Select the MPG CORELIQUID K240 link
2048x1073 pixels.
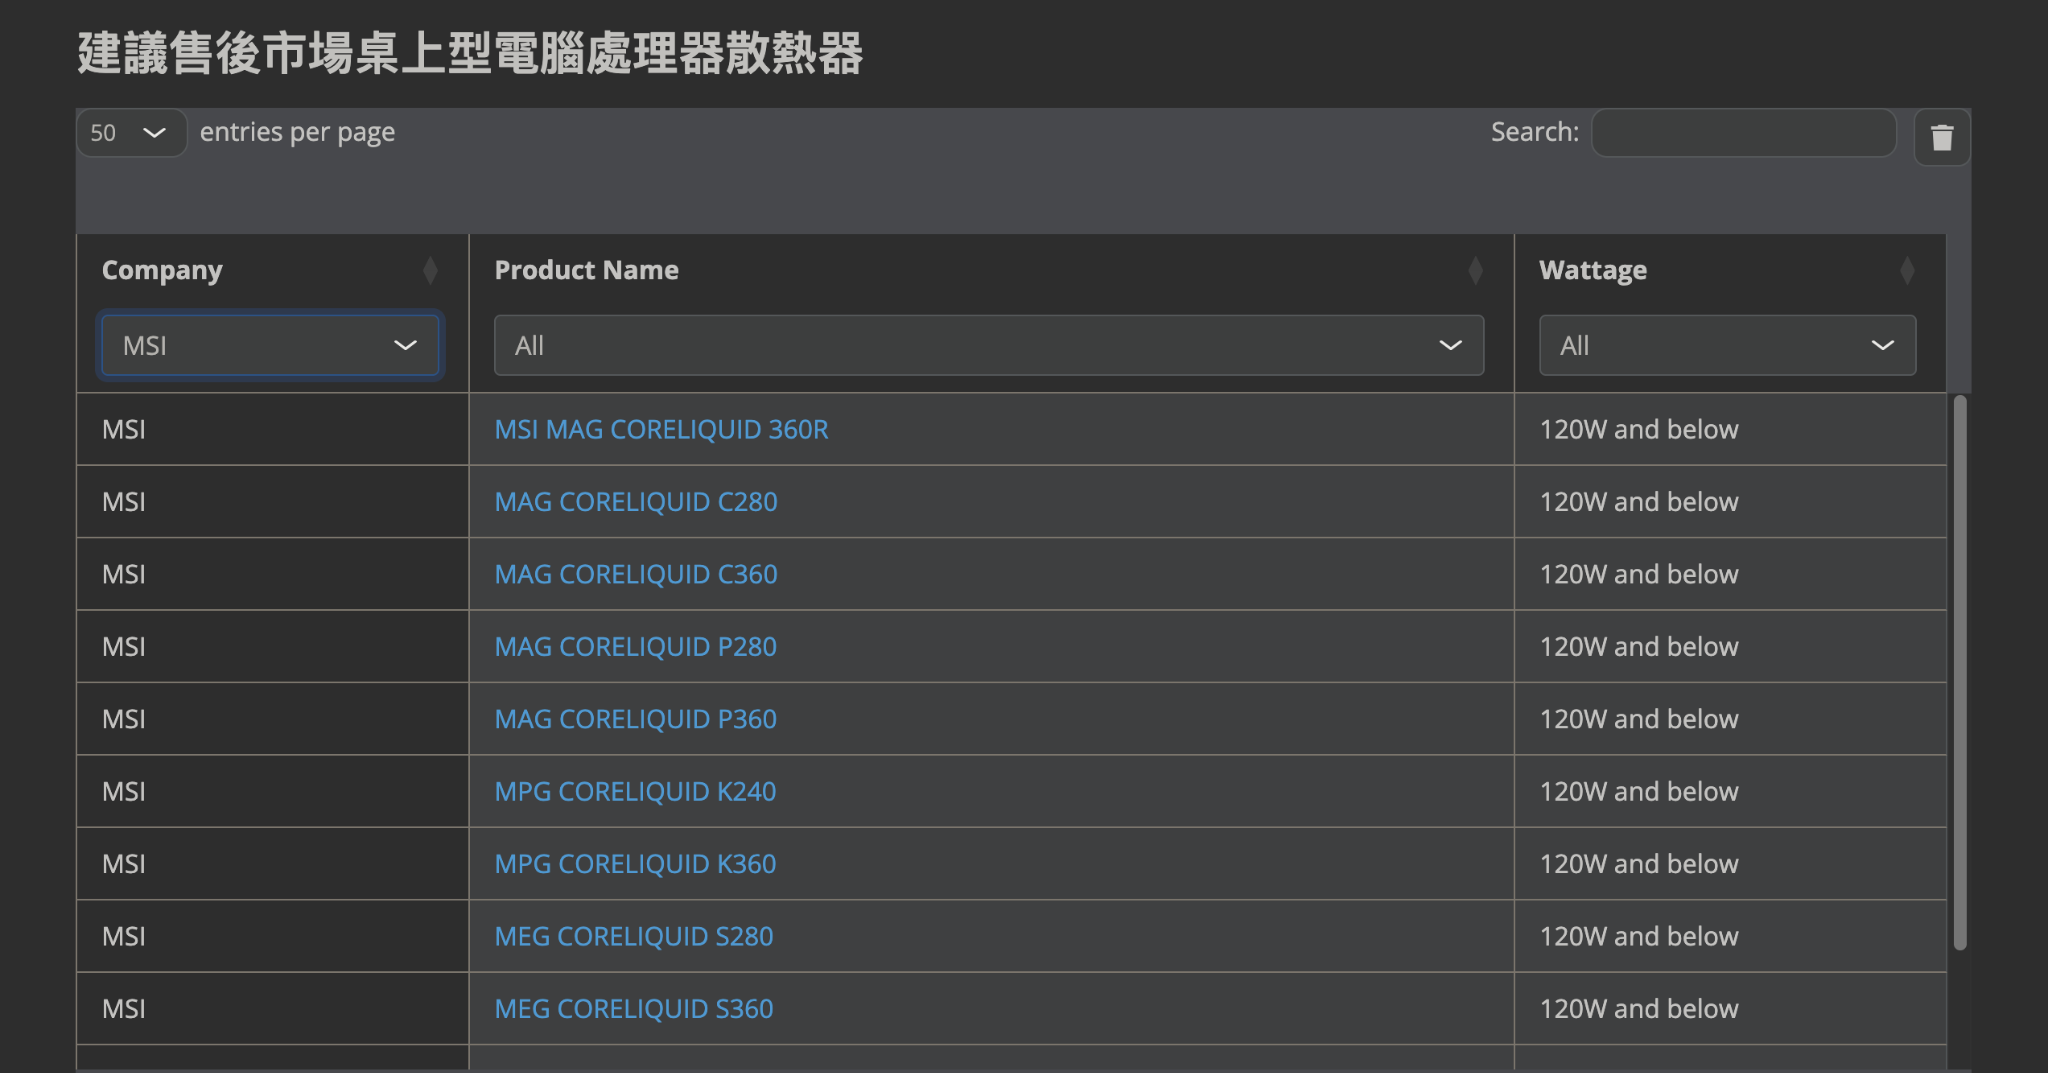pos(634,791)
